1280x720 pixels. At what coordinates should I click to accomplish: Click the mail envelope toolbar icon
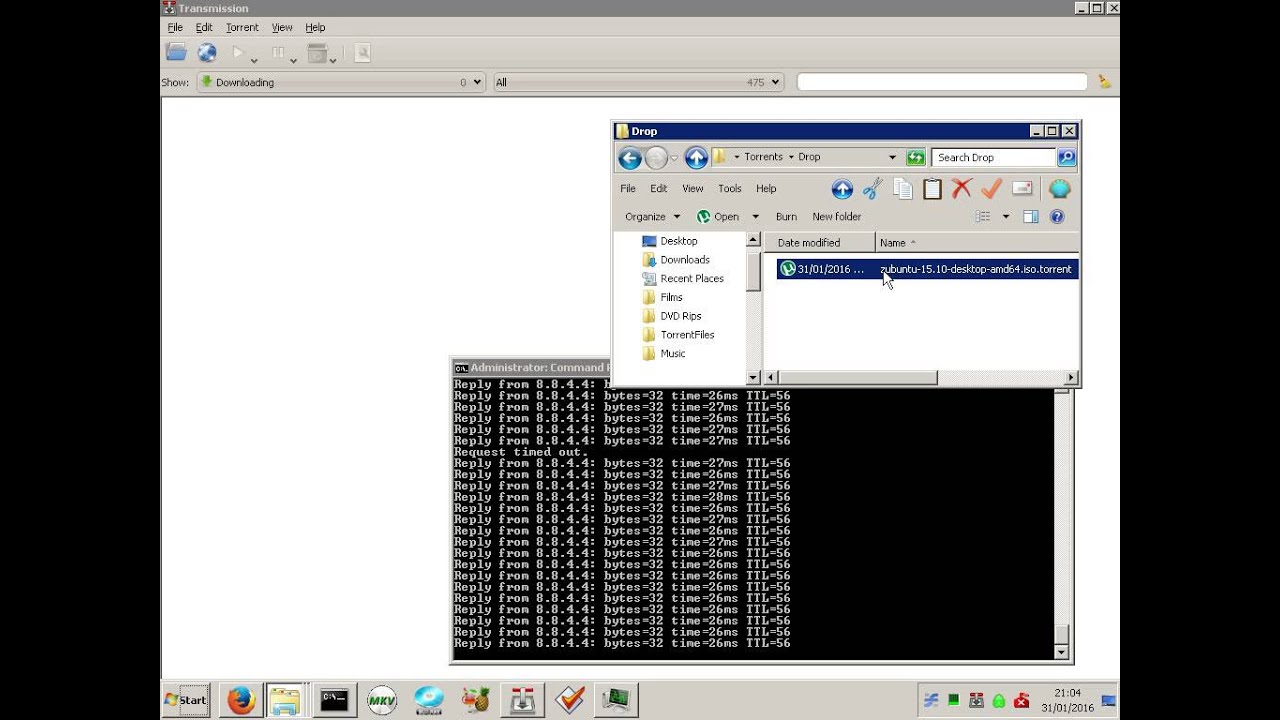click(1022, 188)
